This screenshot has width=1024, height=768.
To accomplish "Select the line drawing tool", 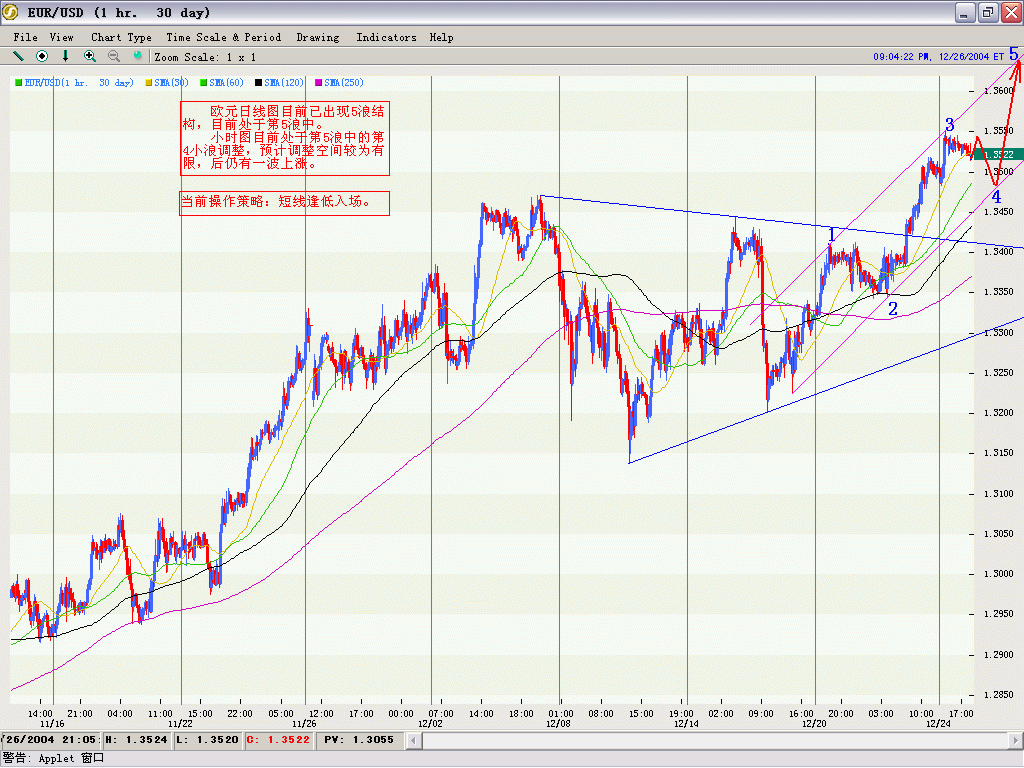I will tap(18, 56).
